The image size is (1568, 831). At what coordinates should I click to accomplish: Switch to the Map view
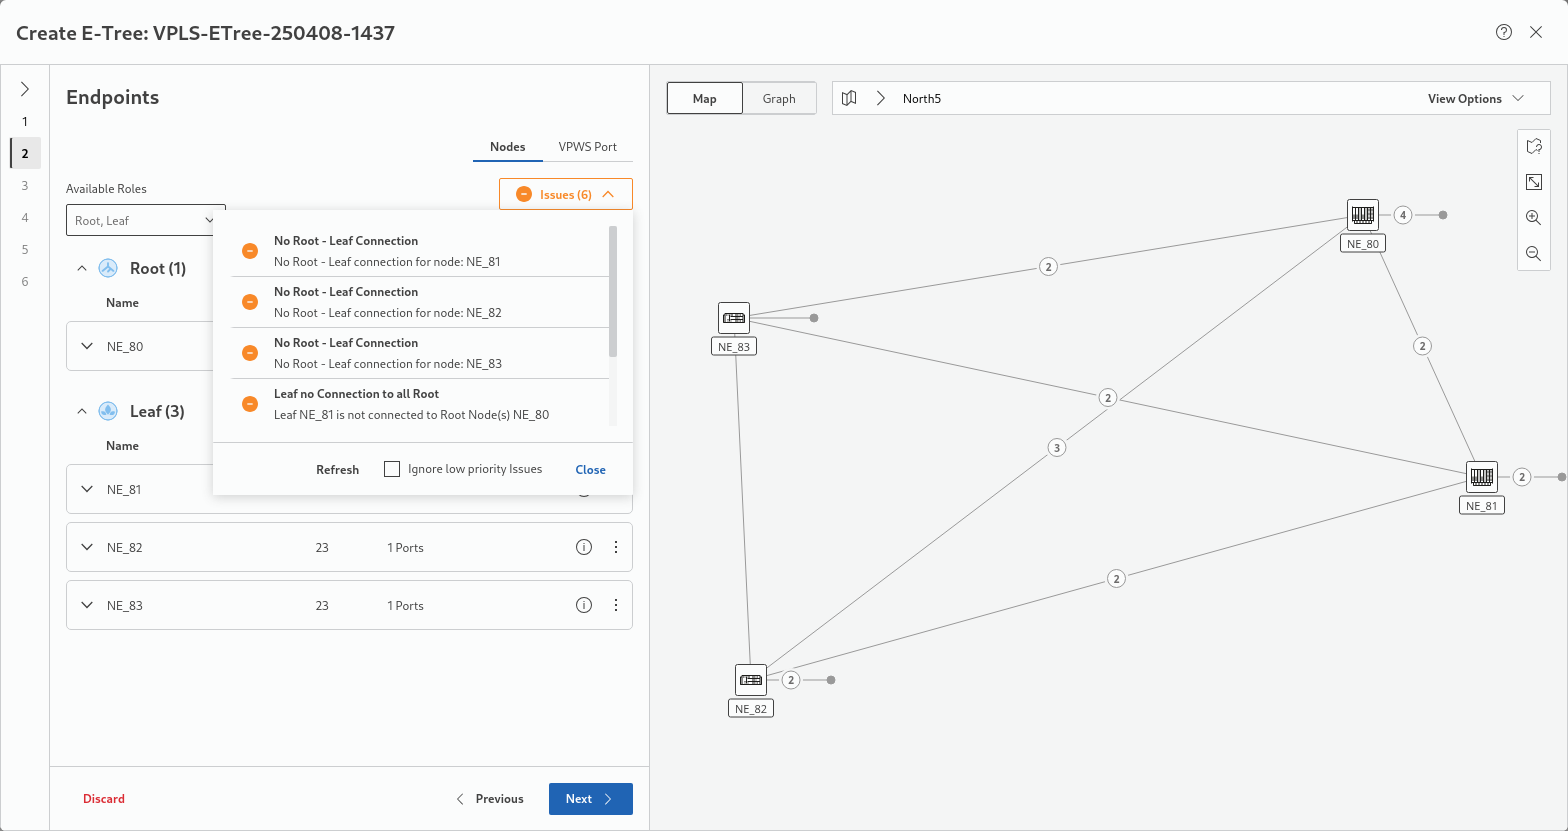pos(705,98)
